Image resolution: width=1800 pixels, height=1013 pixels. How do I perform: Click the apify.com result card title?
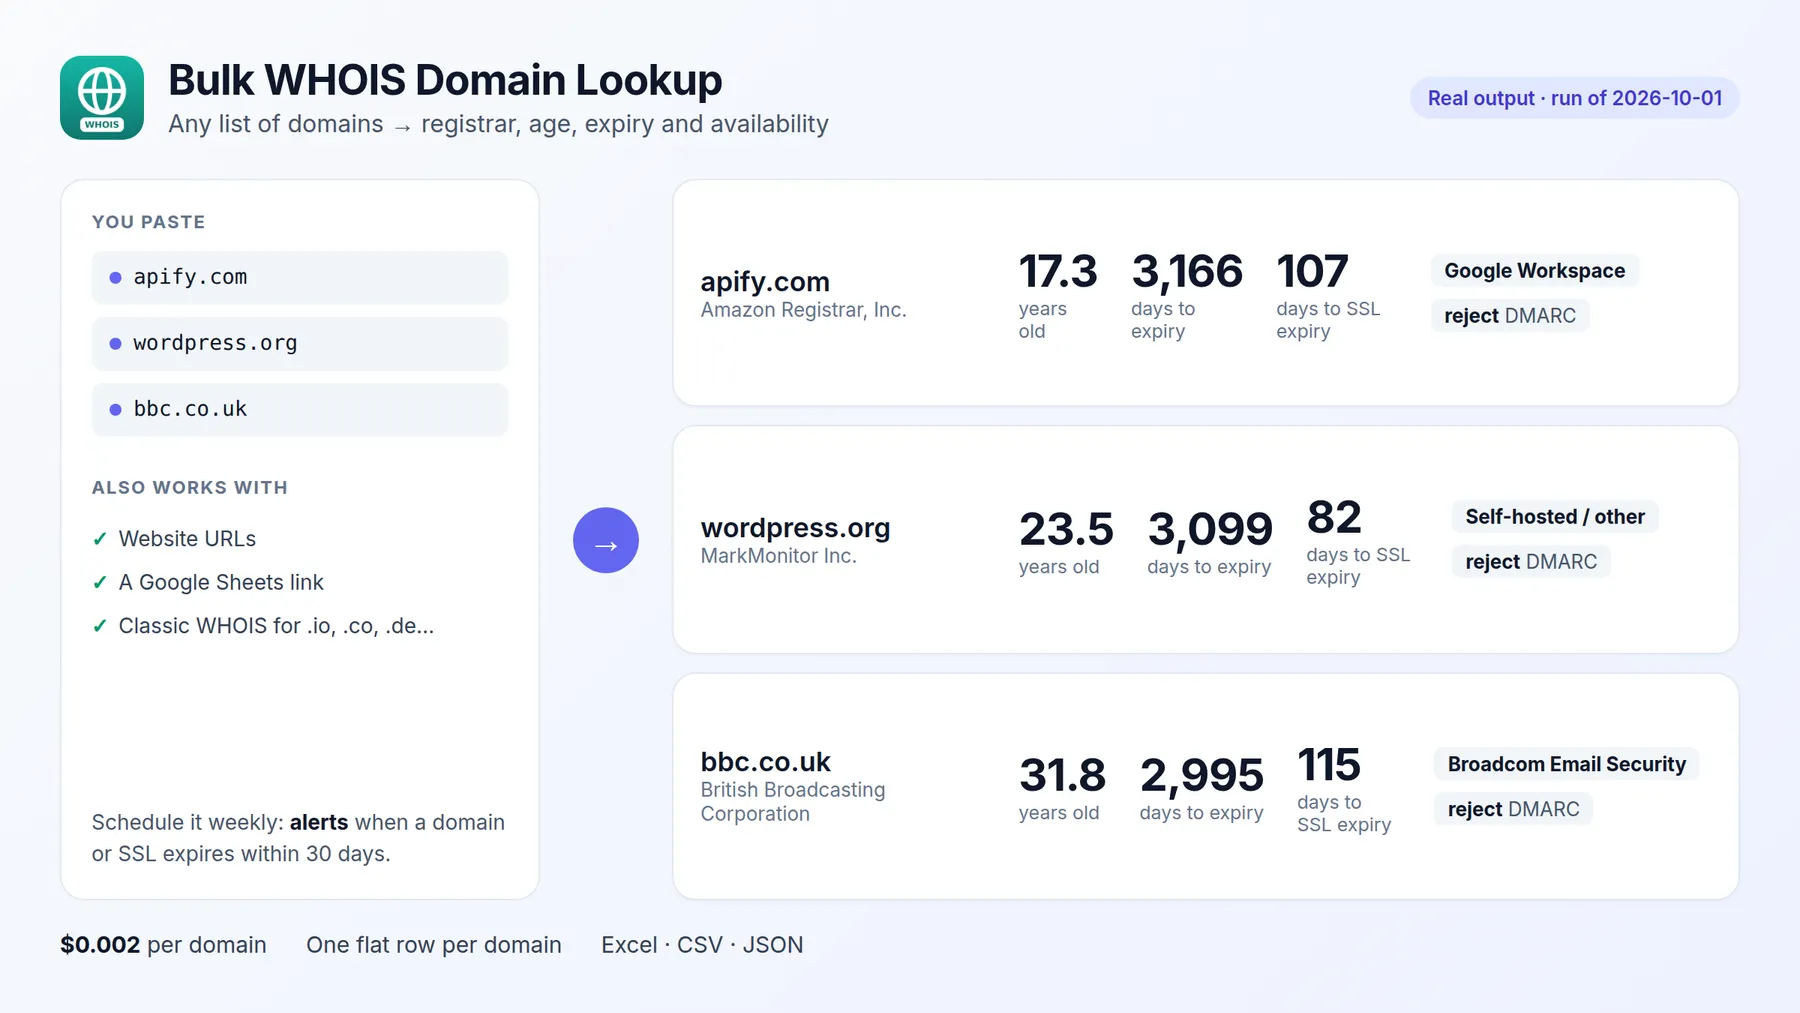[x=765, y=282]
